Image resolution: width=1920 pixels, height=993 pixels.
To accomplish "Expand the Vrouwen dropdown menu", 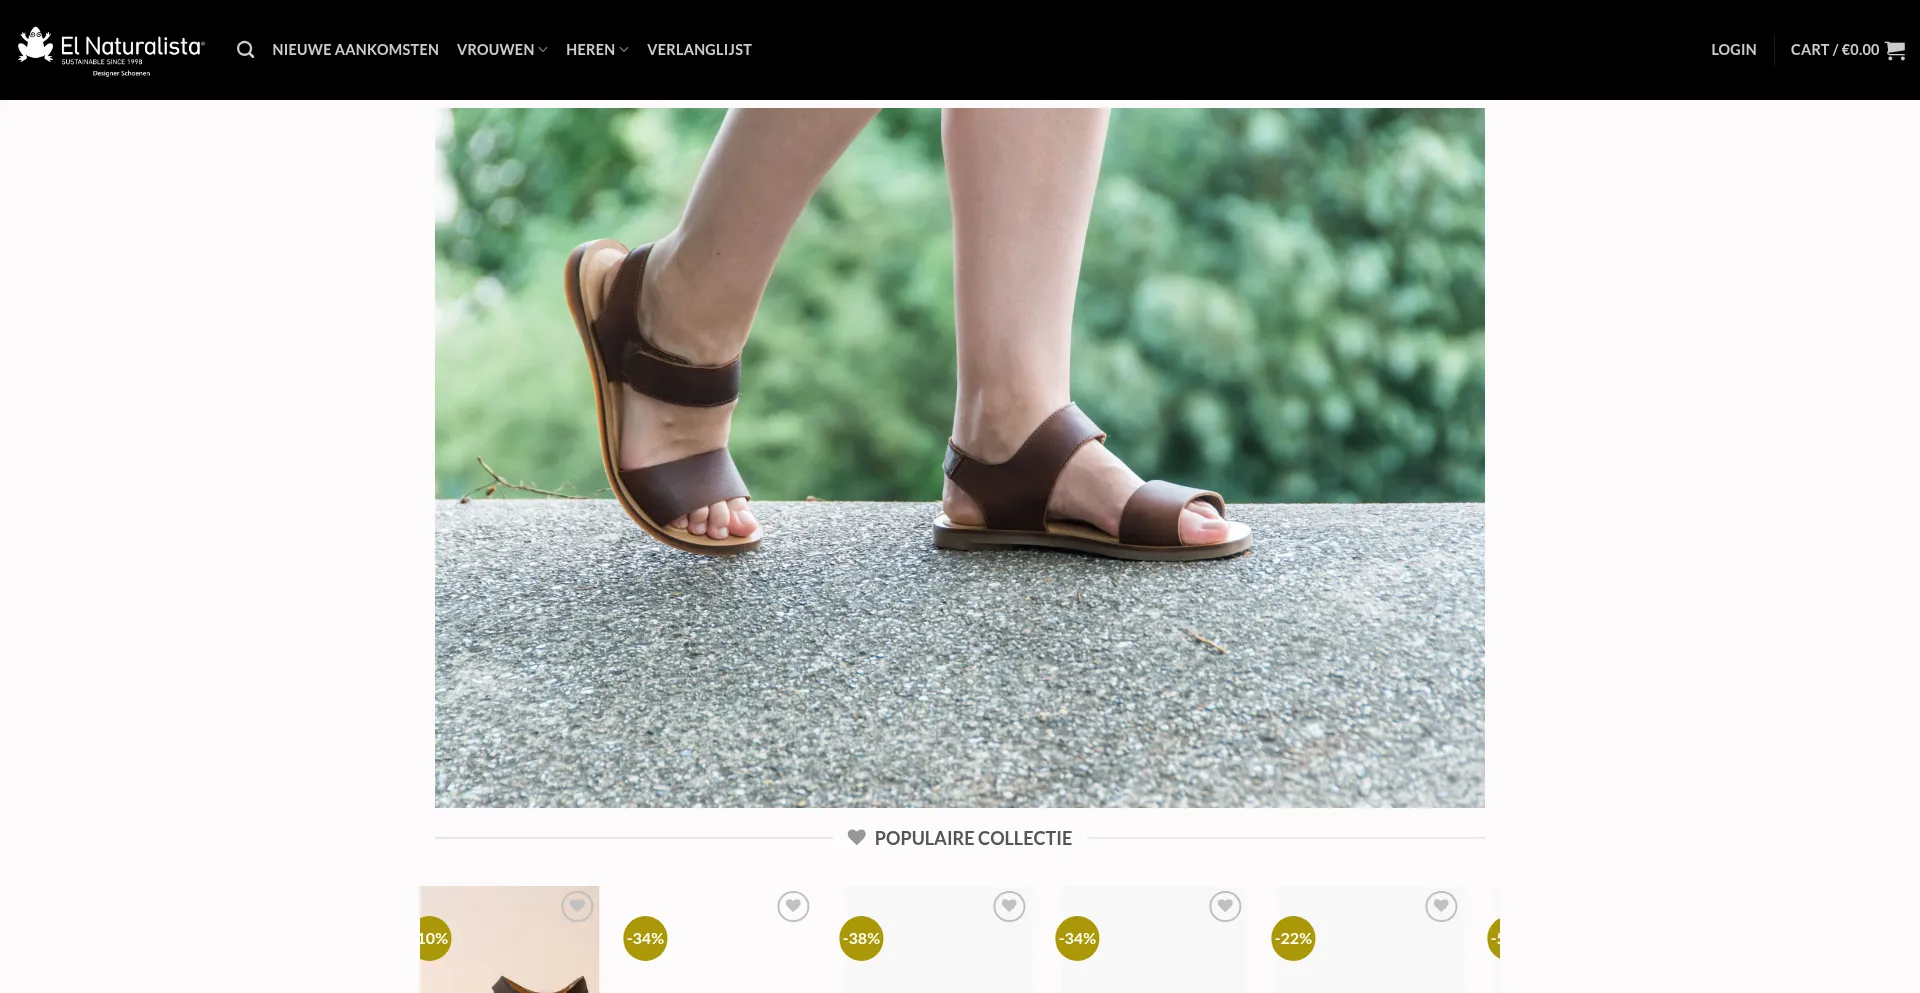I will click(x=502, y=50).
